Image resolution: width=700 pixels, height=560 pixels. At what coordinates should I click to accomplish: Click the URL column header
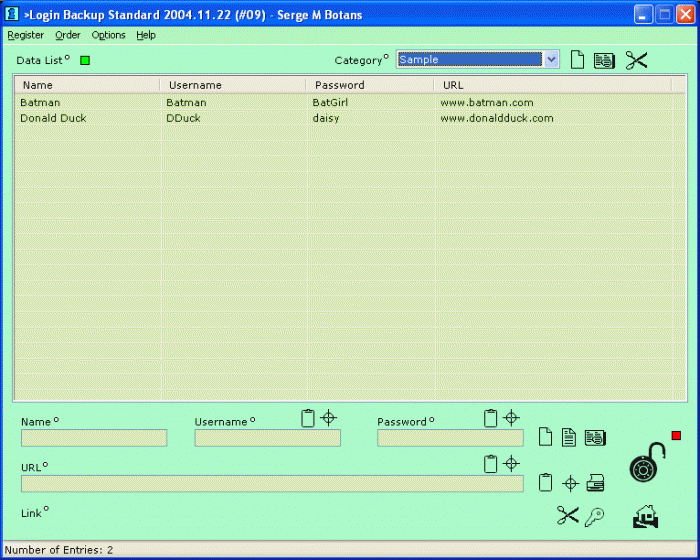point(453,85)
